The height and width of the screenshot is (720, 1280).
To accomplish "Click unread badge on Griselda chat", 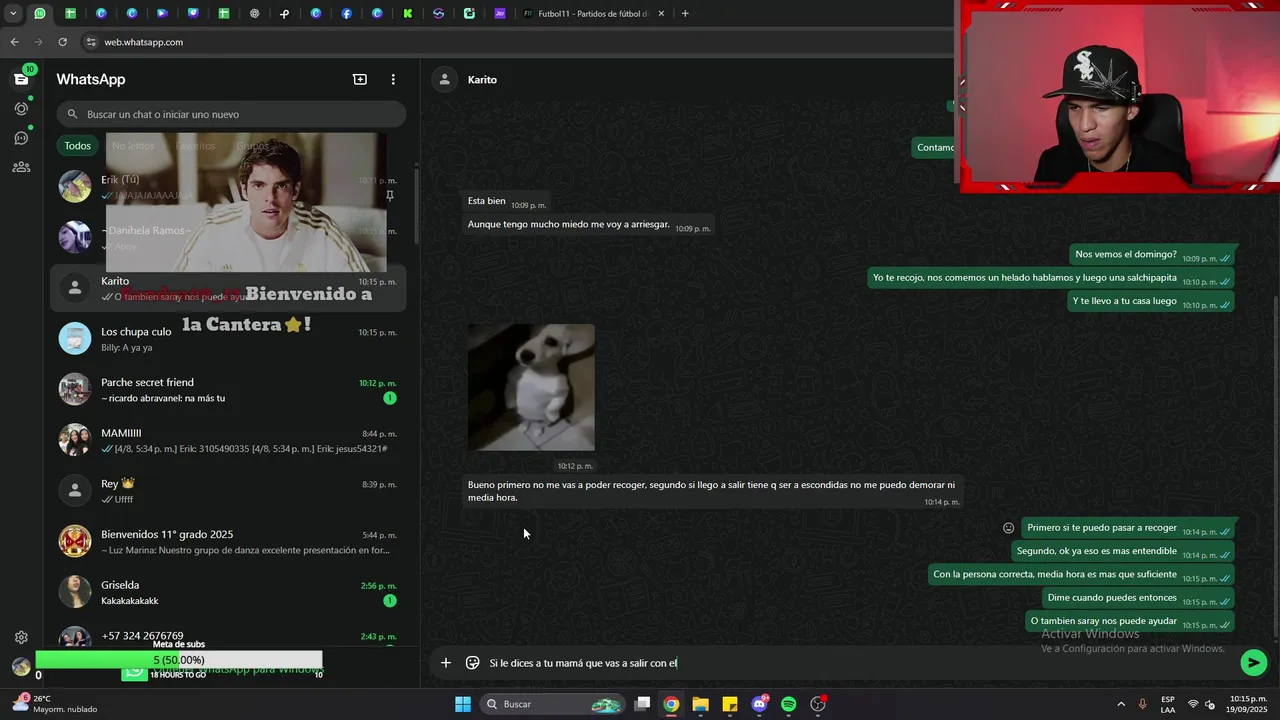I will pyautogui.click(x=390, y=601).
